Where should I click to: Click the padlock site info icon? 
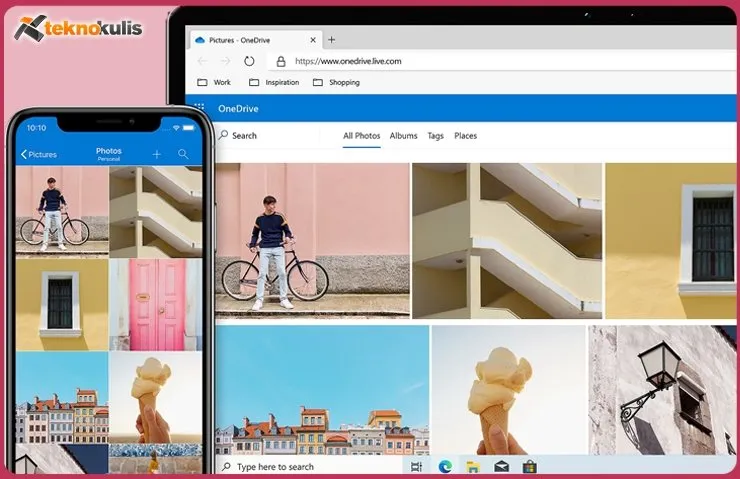pos(281,61)
